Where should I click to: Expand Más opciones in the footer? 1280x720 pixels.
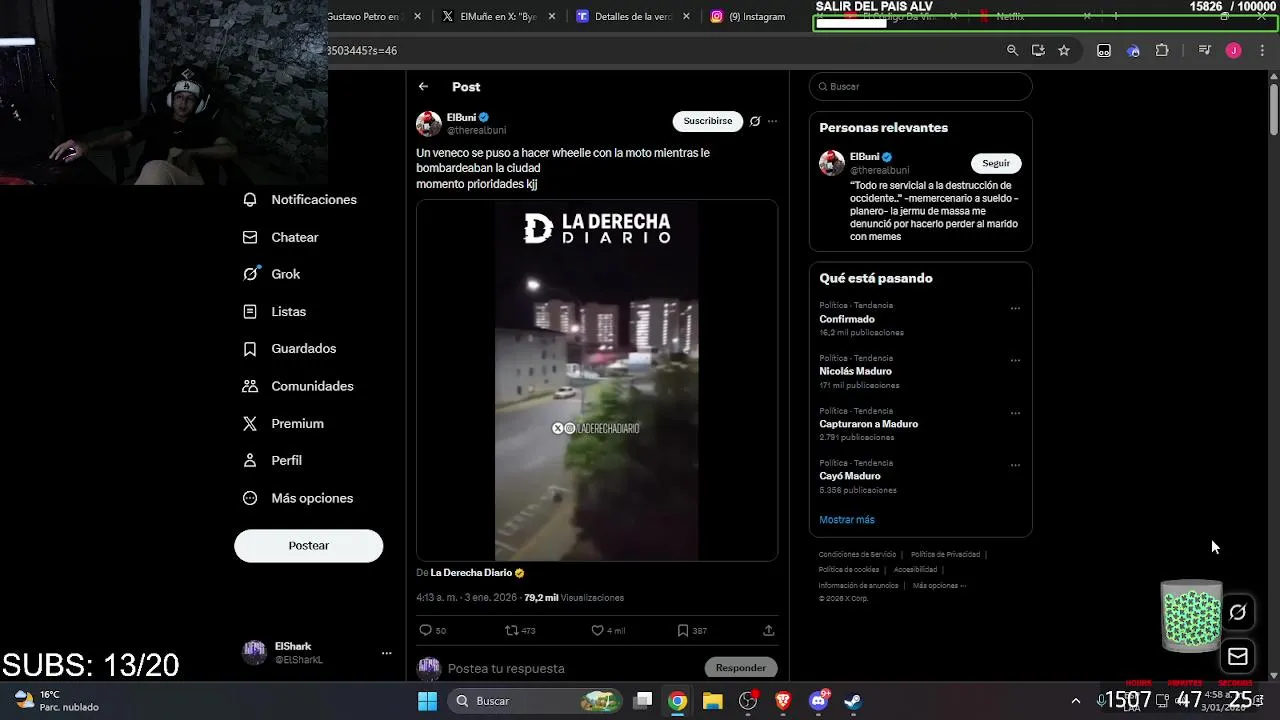pyautogui.click(x=939, y=585)
